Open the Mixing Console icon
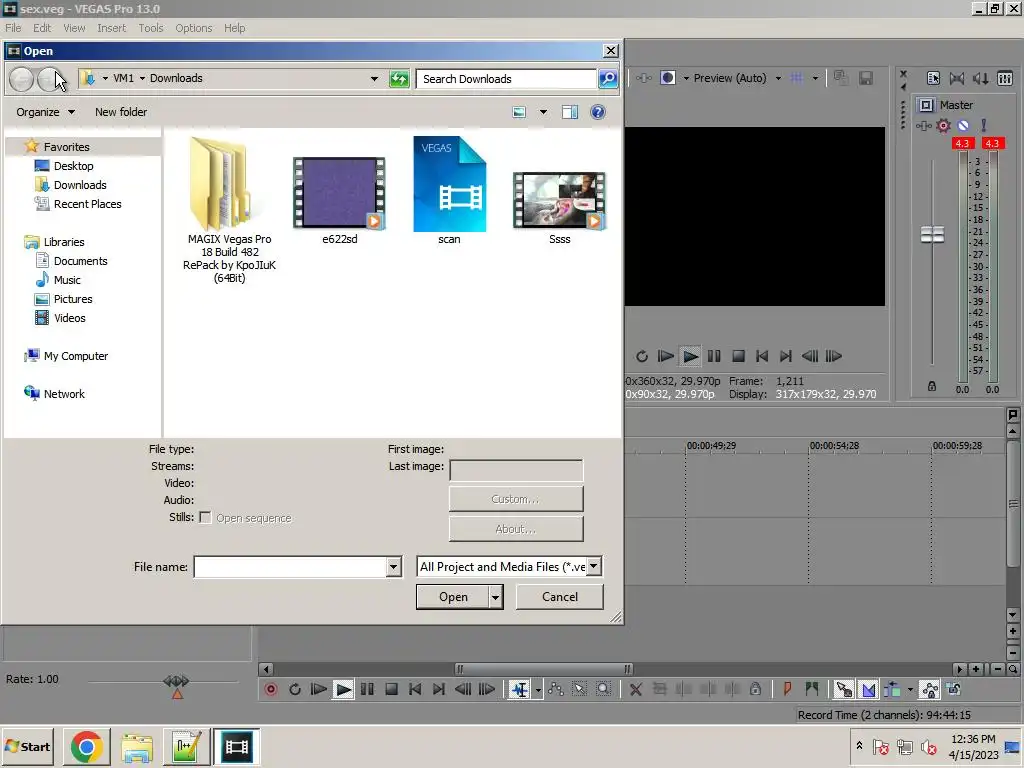The height and width of the screenshot is (768, 1024). 1005,78
